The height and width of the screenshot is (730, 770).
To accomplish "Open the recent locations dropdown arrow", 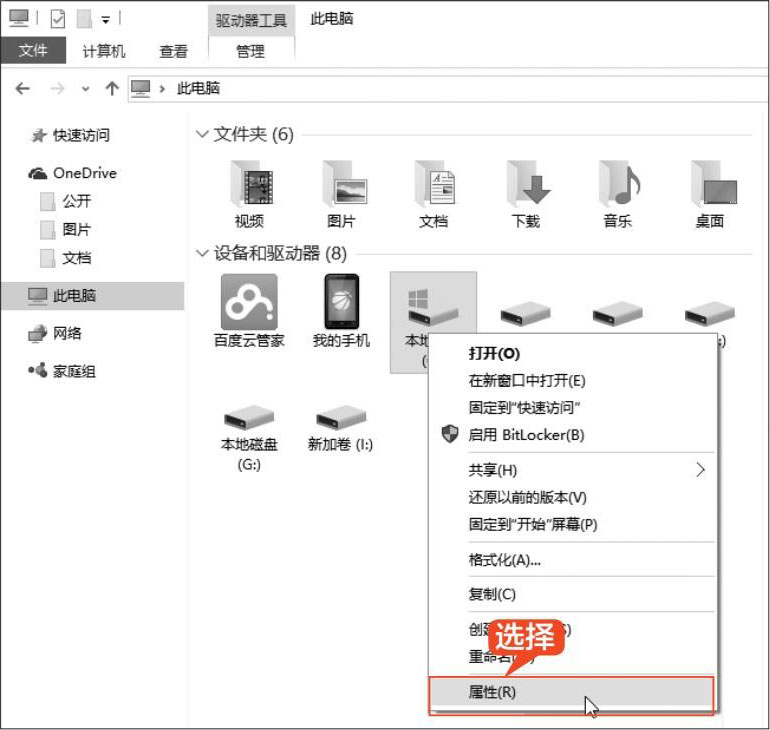I will 85,89.
